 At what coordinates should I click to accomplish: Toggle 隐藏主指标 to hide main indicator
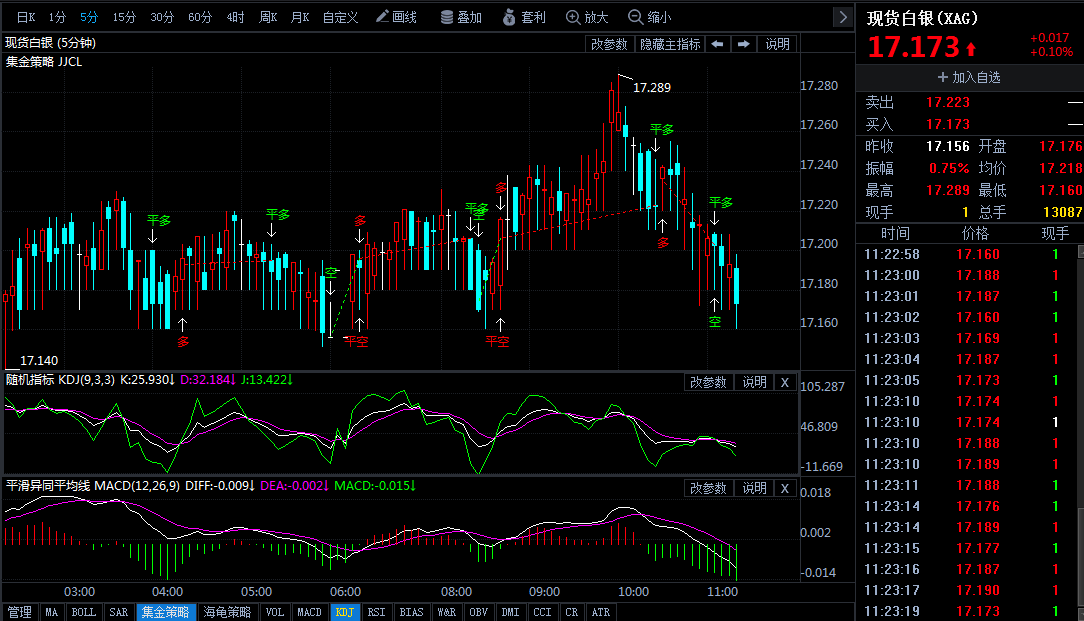pyautogui.click(x=670, y=44)
